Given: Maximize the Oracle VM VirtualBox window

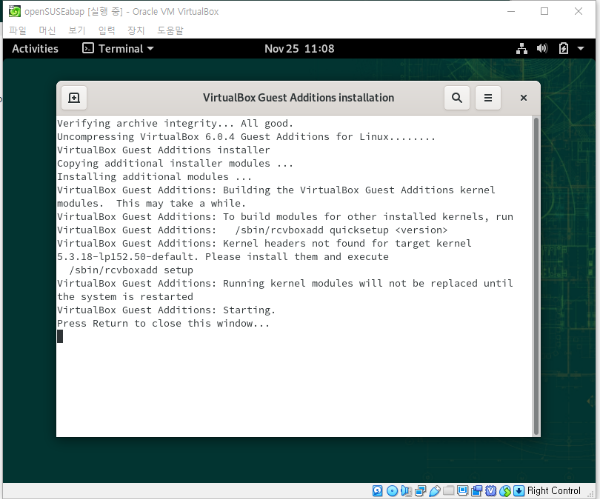Looking at the screenshot, I should pyautogui.click(x=544, y=11).
